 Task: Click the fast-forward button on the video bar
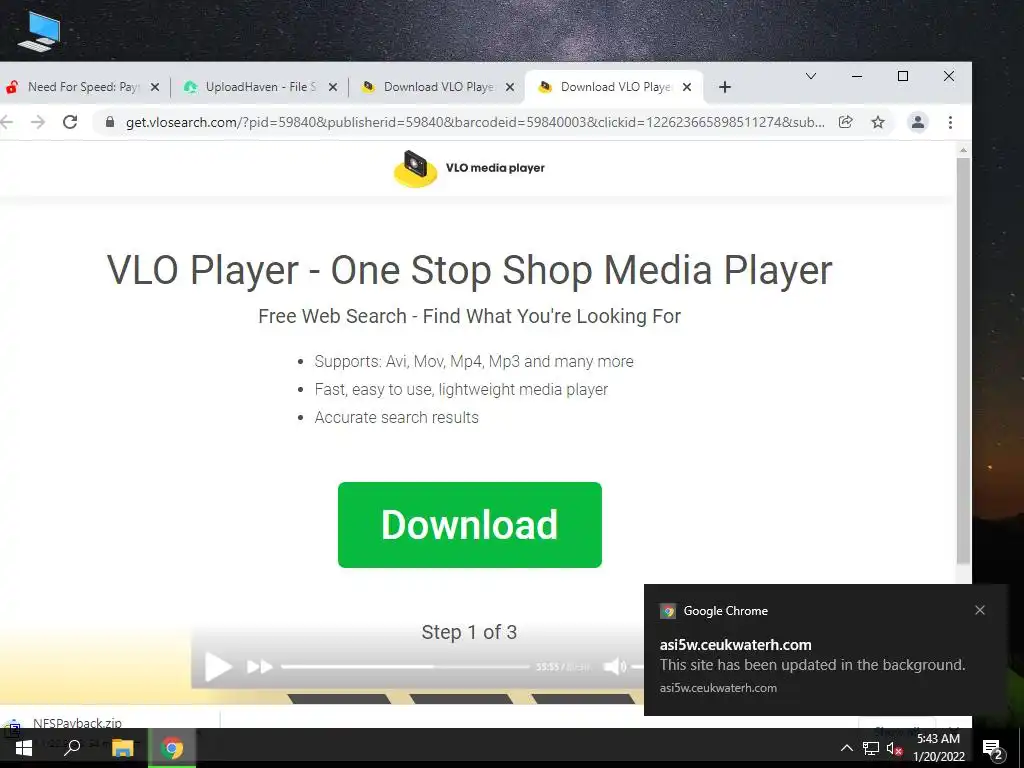click(259, 667)
